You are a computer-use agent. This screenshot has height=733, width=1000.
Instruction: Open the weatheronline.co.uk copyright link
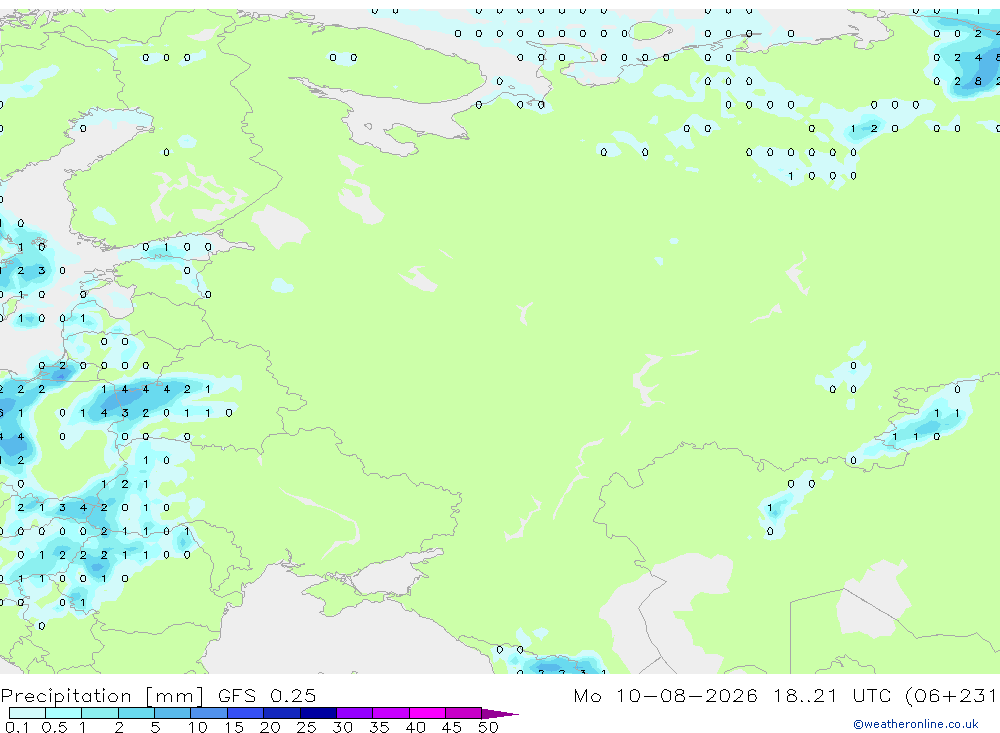point(915,724)
